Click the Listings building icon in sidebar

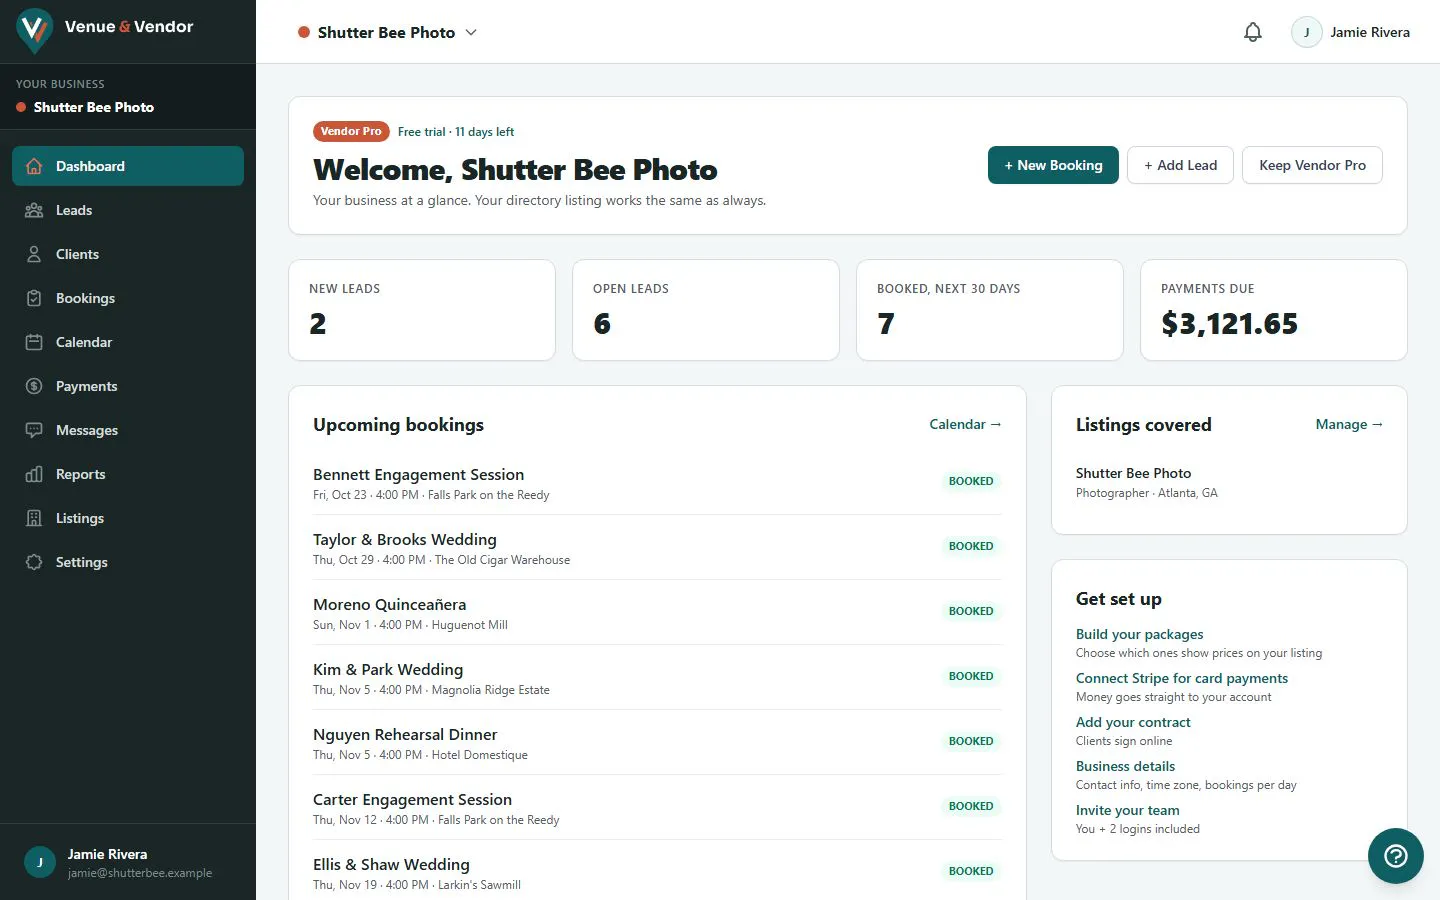[x=34, y=518]
